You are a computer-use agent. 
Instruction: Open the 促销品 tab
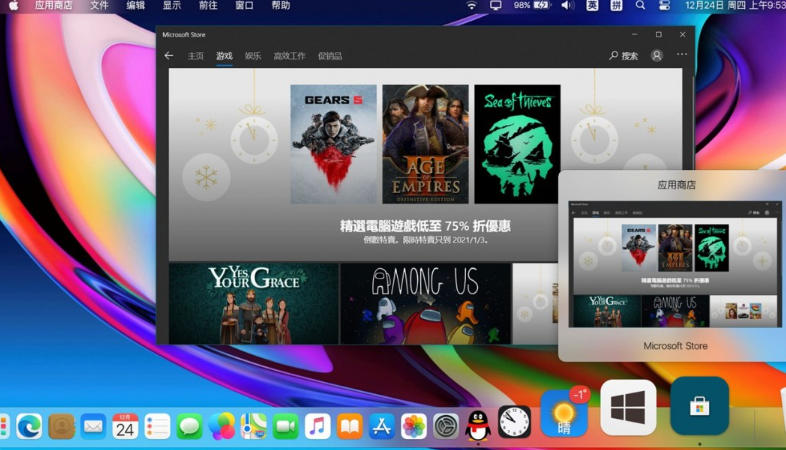click(330, 56)
